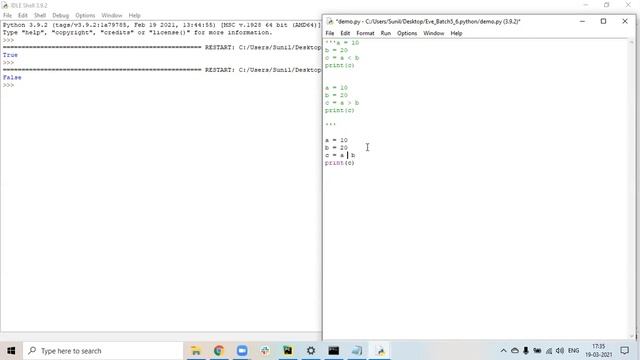The image size is (640, 360).
Task: Maximize the demo.py editor window
Action: click(603, 21)
